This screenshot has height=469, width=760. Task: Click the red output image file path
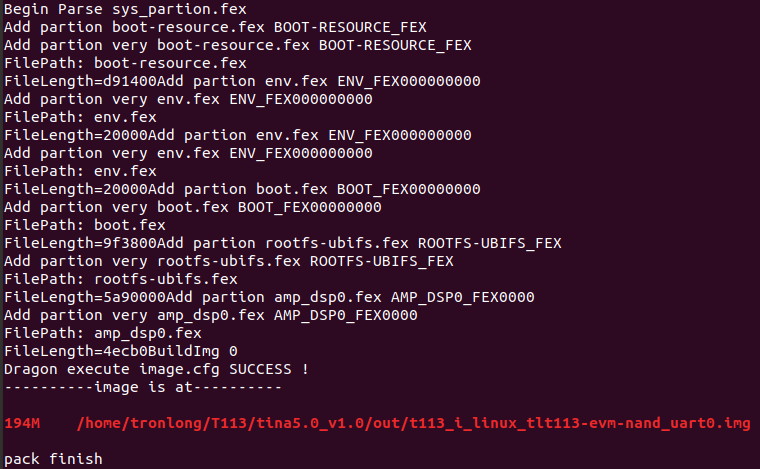coord(413,423)
